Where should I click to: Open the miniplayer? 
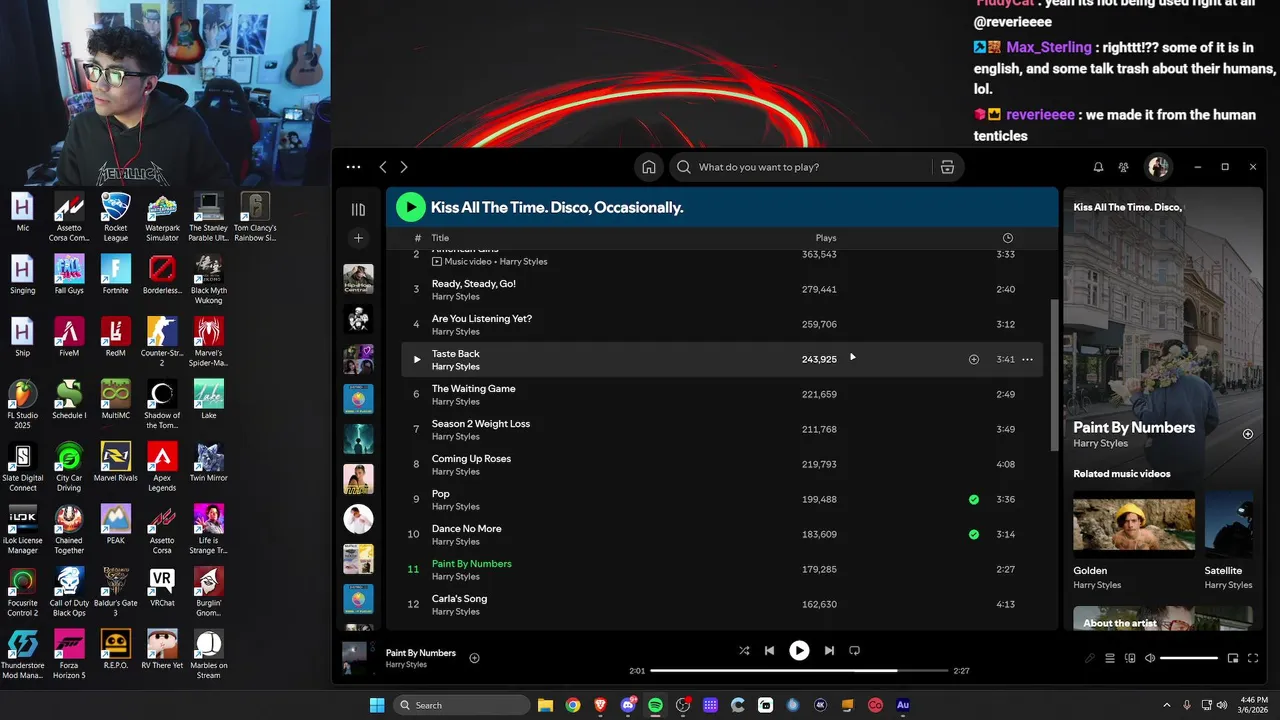(1233, 658)
